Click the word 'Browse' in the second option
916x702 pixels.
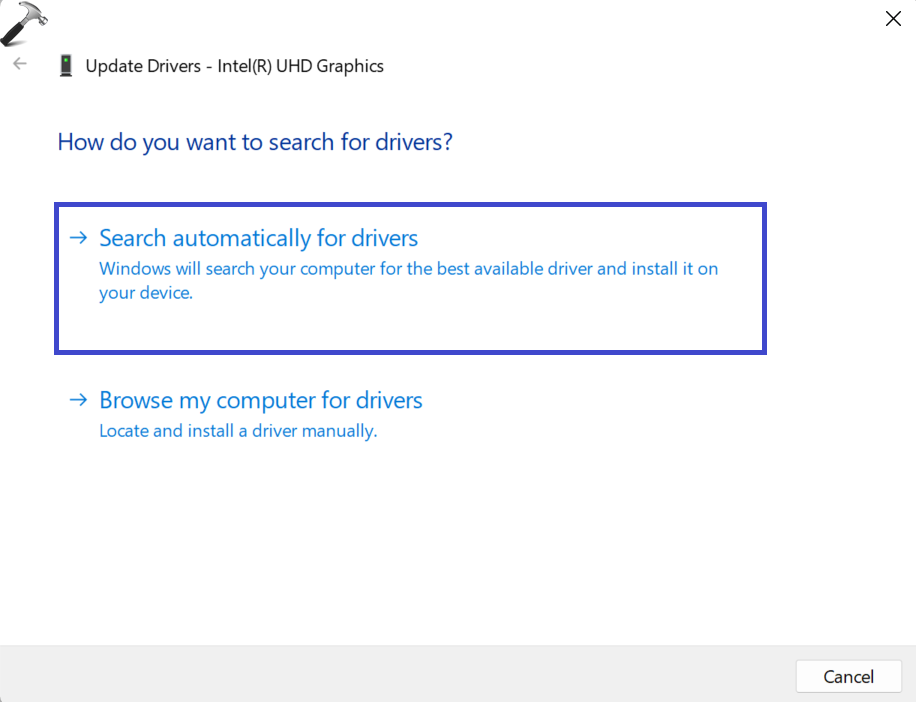pyautogui.click(x=135, y=400)
